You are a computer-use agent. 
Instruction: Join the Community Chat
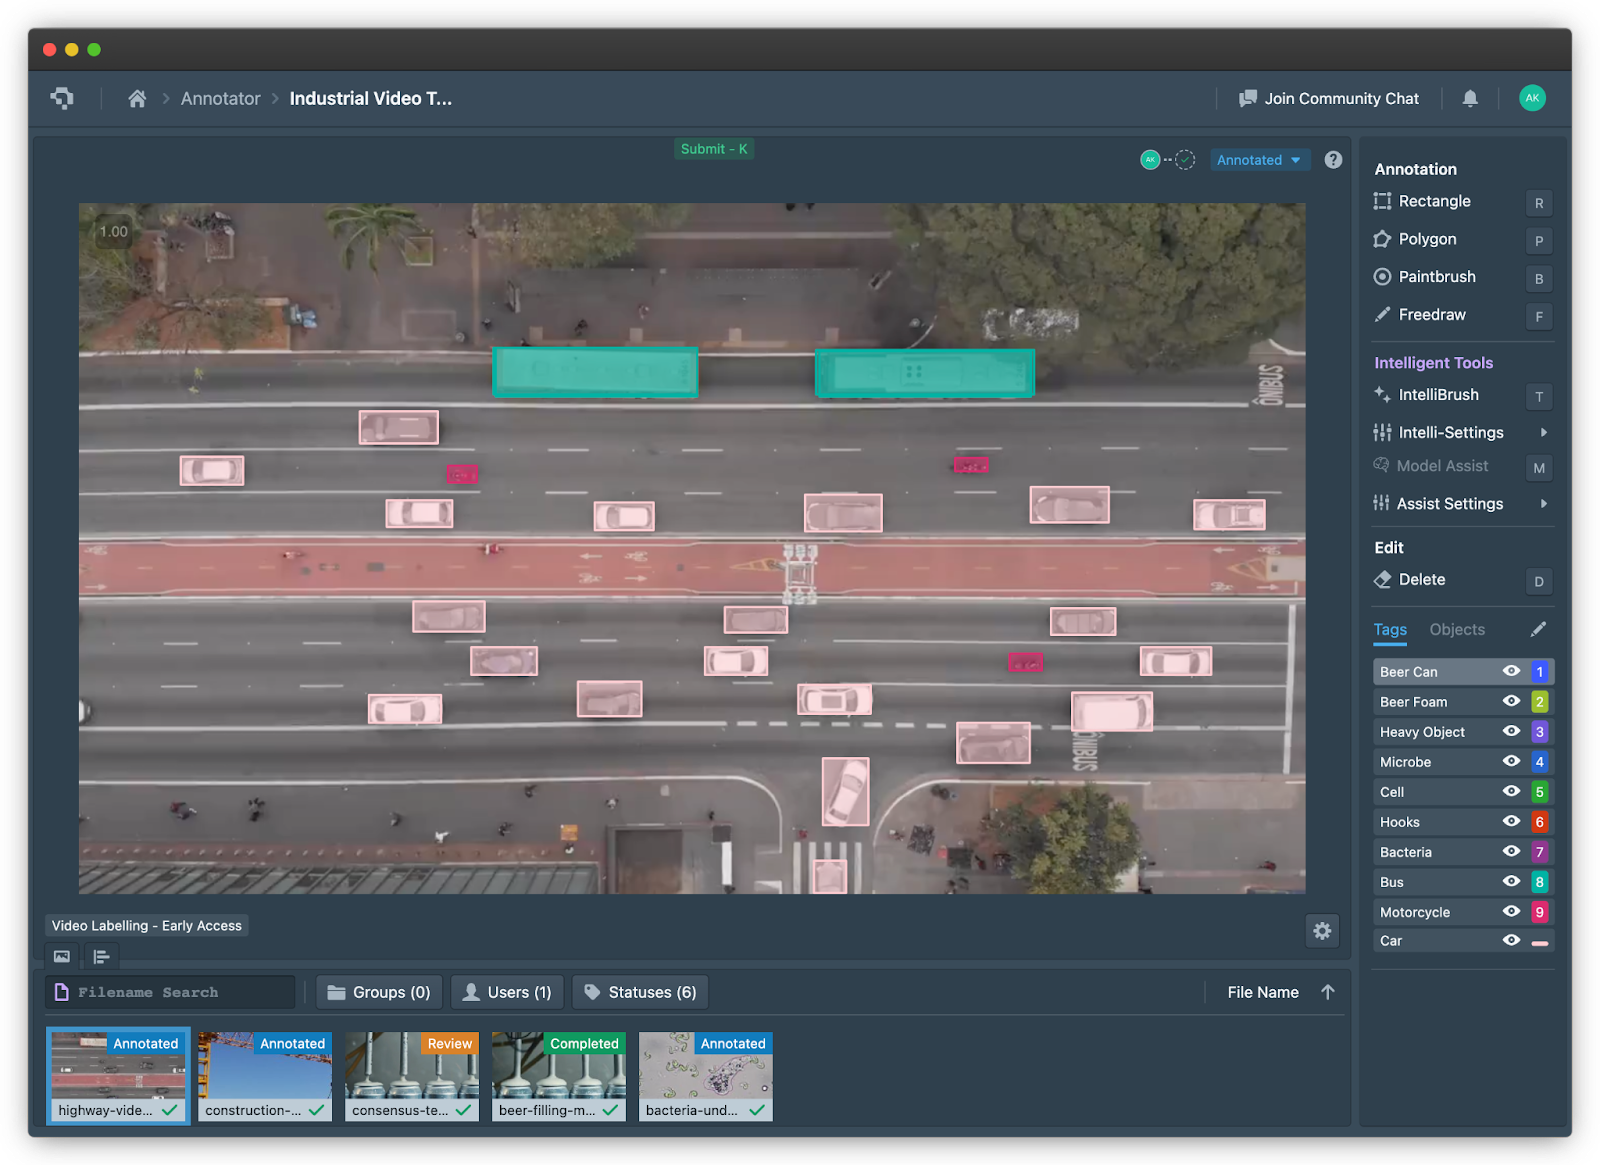[1330, 98]
